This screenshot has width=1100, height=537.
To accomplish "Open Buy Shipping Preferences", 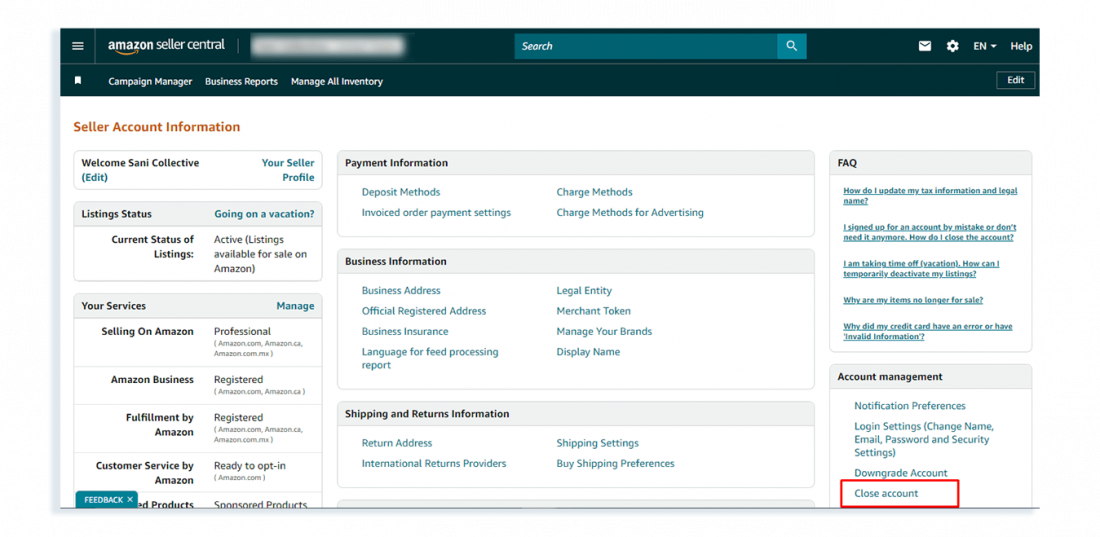I will tap(615, 463).
